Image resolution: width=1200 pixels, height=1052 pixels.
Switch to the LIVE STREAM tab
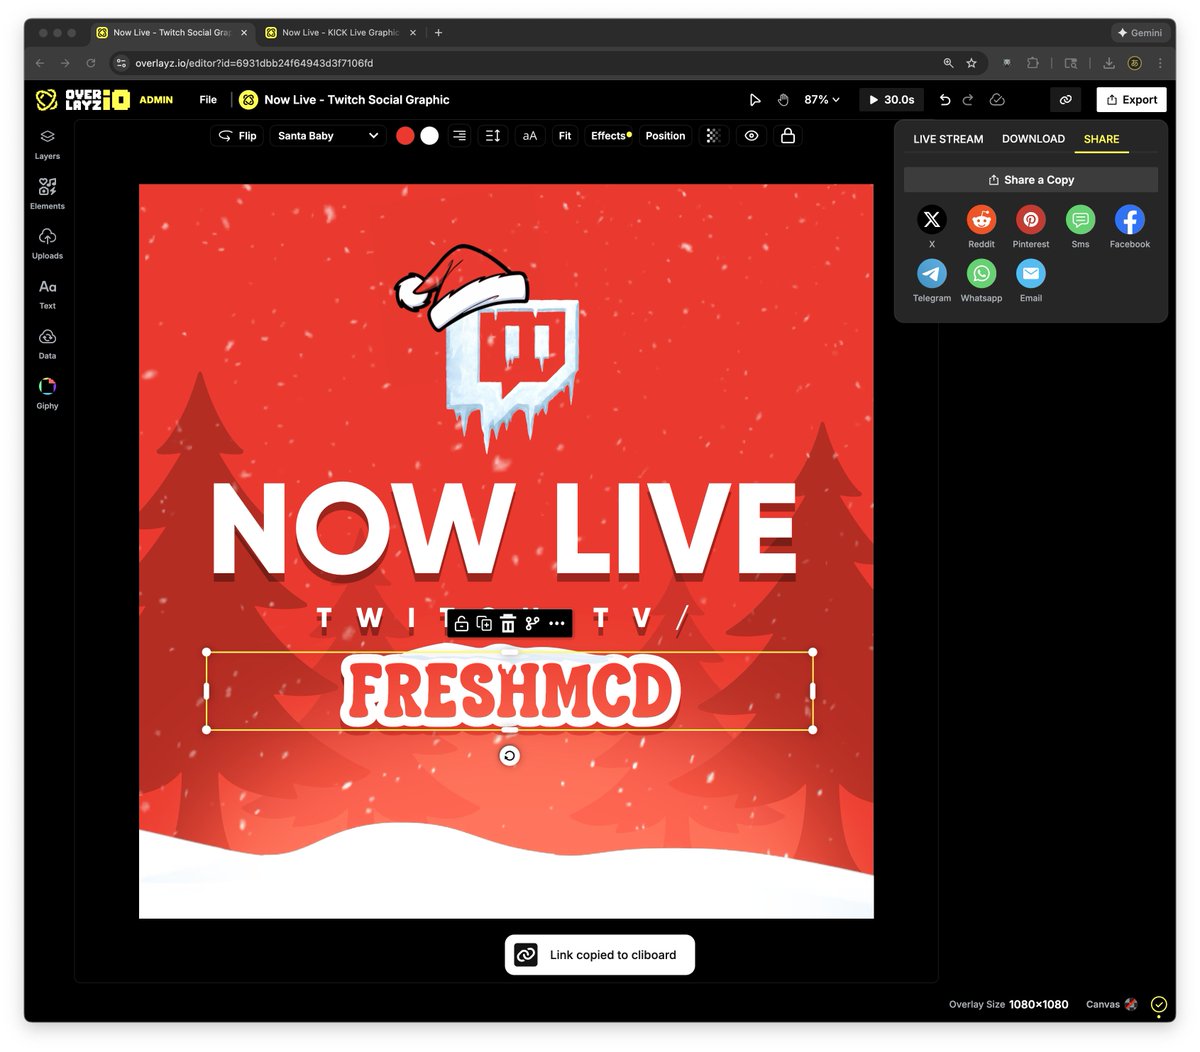click(948, 139)
